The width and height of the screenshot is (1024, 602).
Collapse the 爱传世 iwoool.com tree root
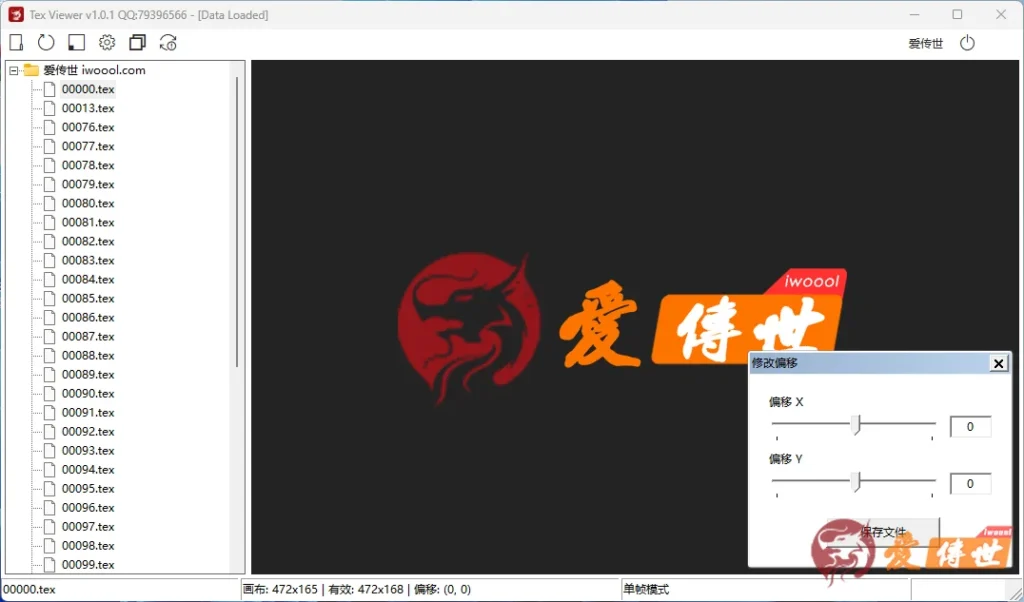14,71
